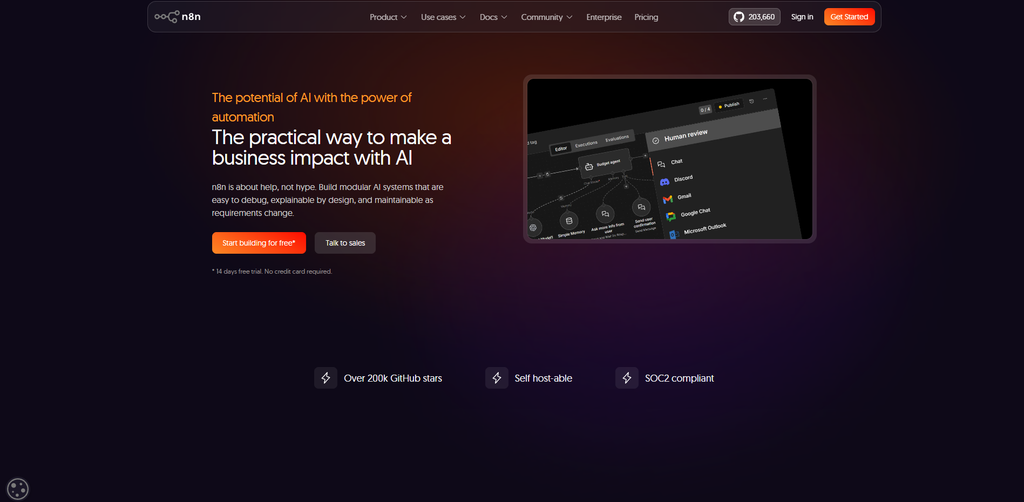Click the '14 days free trial' footnote

(x=272, y=272)
